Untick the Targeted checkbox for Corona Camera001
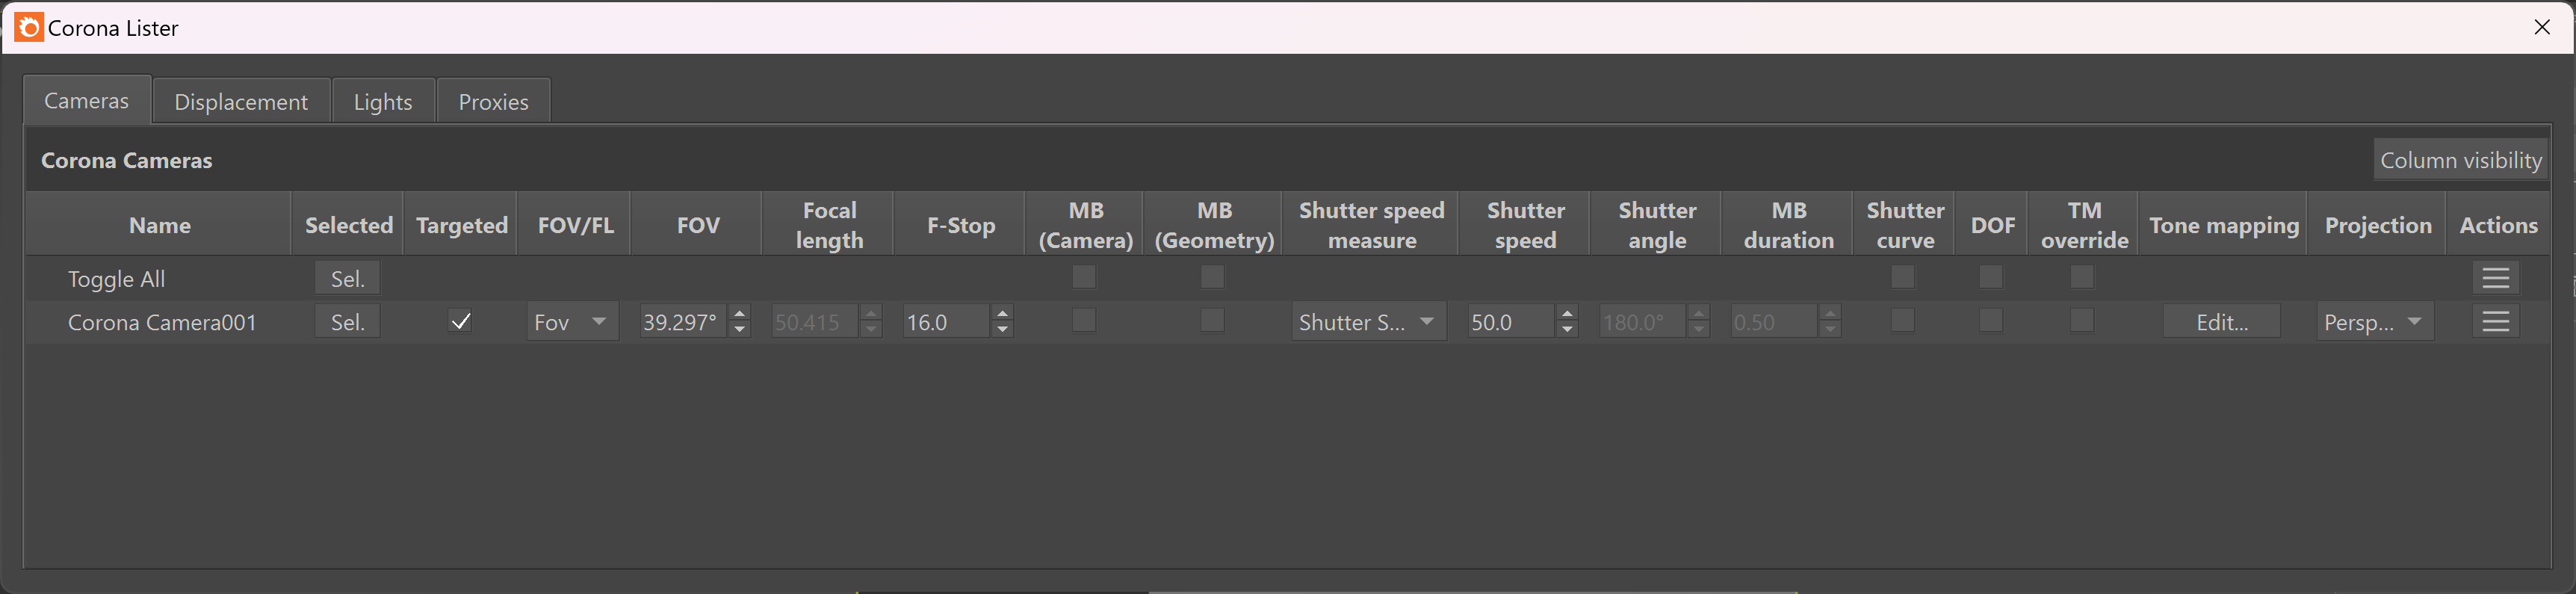Image resolution: width=2576 pixels, height=594 pixels. click(460, 321)
